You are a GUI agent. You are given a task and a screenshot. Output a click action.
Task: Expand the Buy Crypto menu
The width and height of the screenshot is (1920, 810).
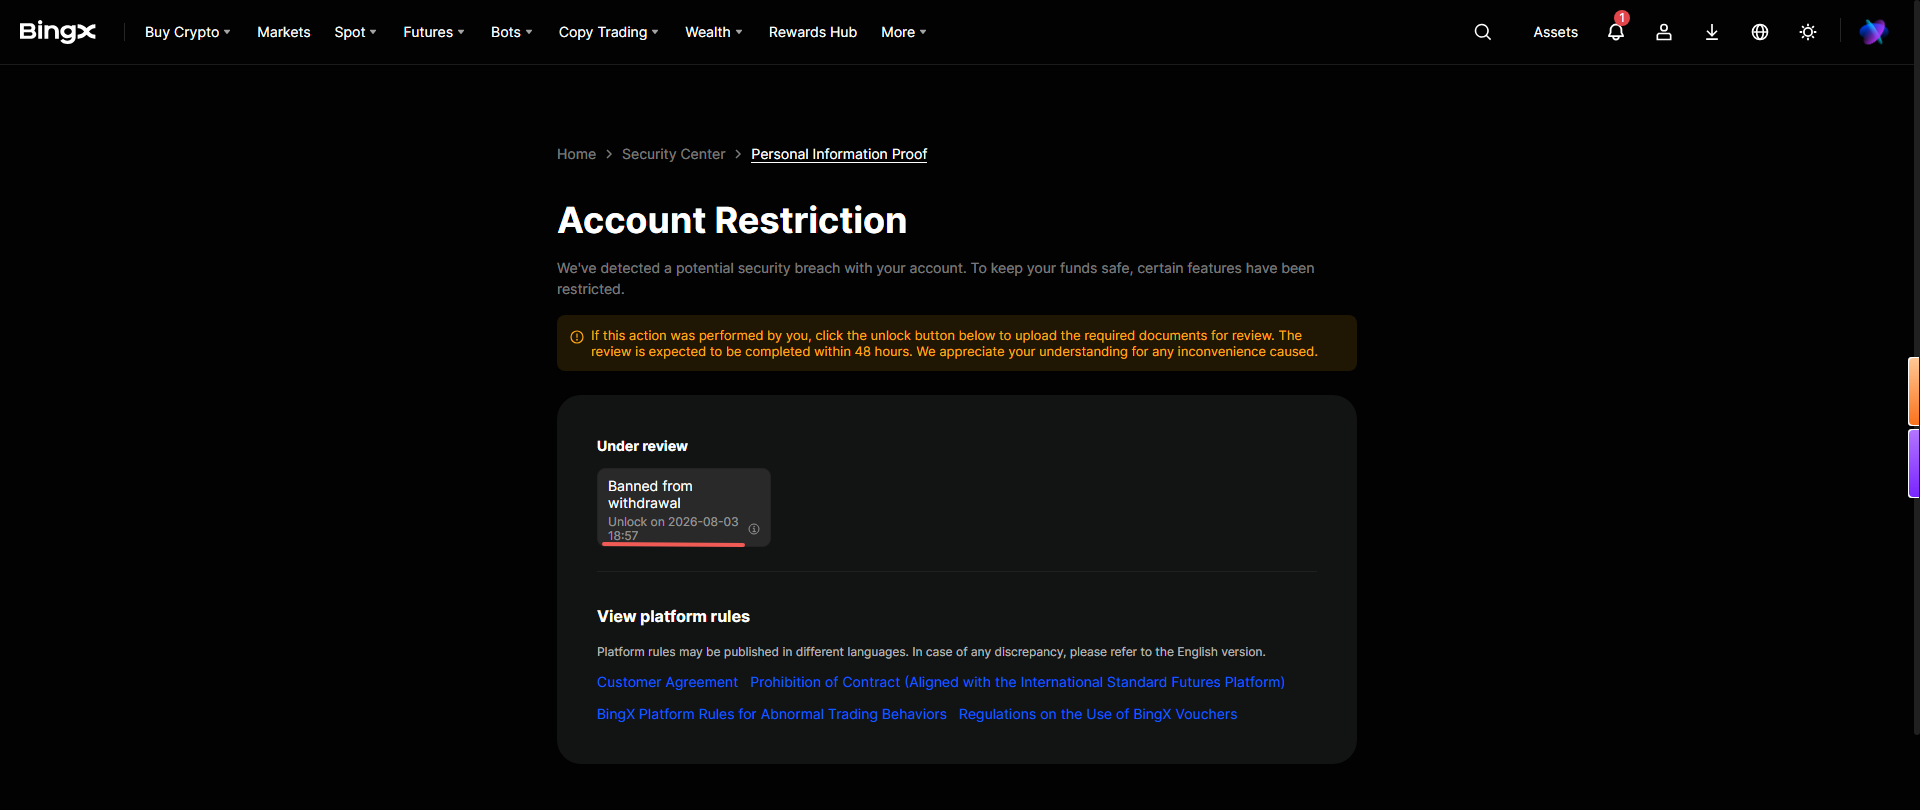coord(188,32)
